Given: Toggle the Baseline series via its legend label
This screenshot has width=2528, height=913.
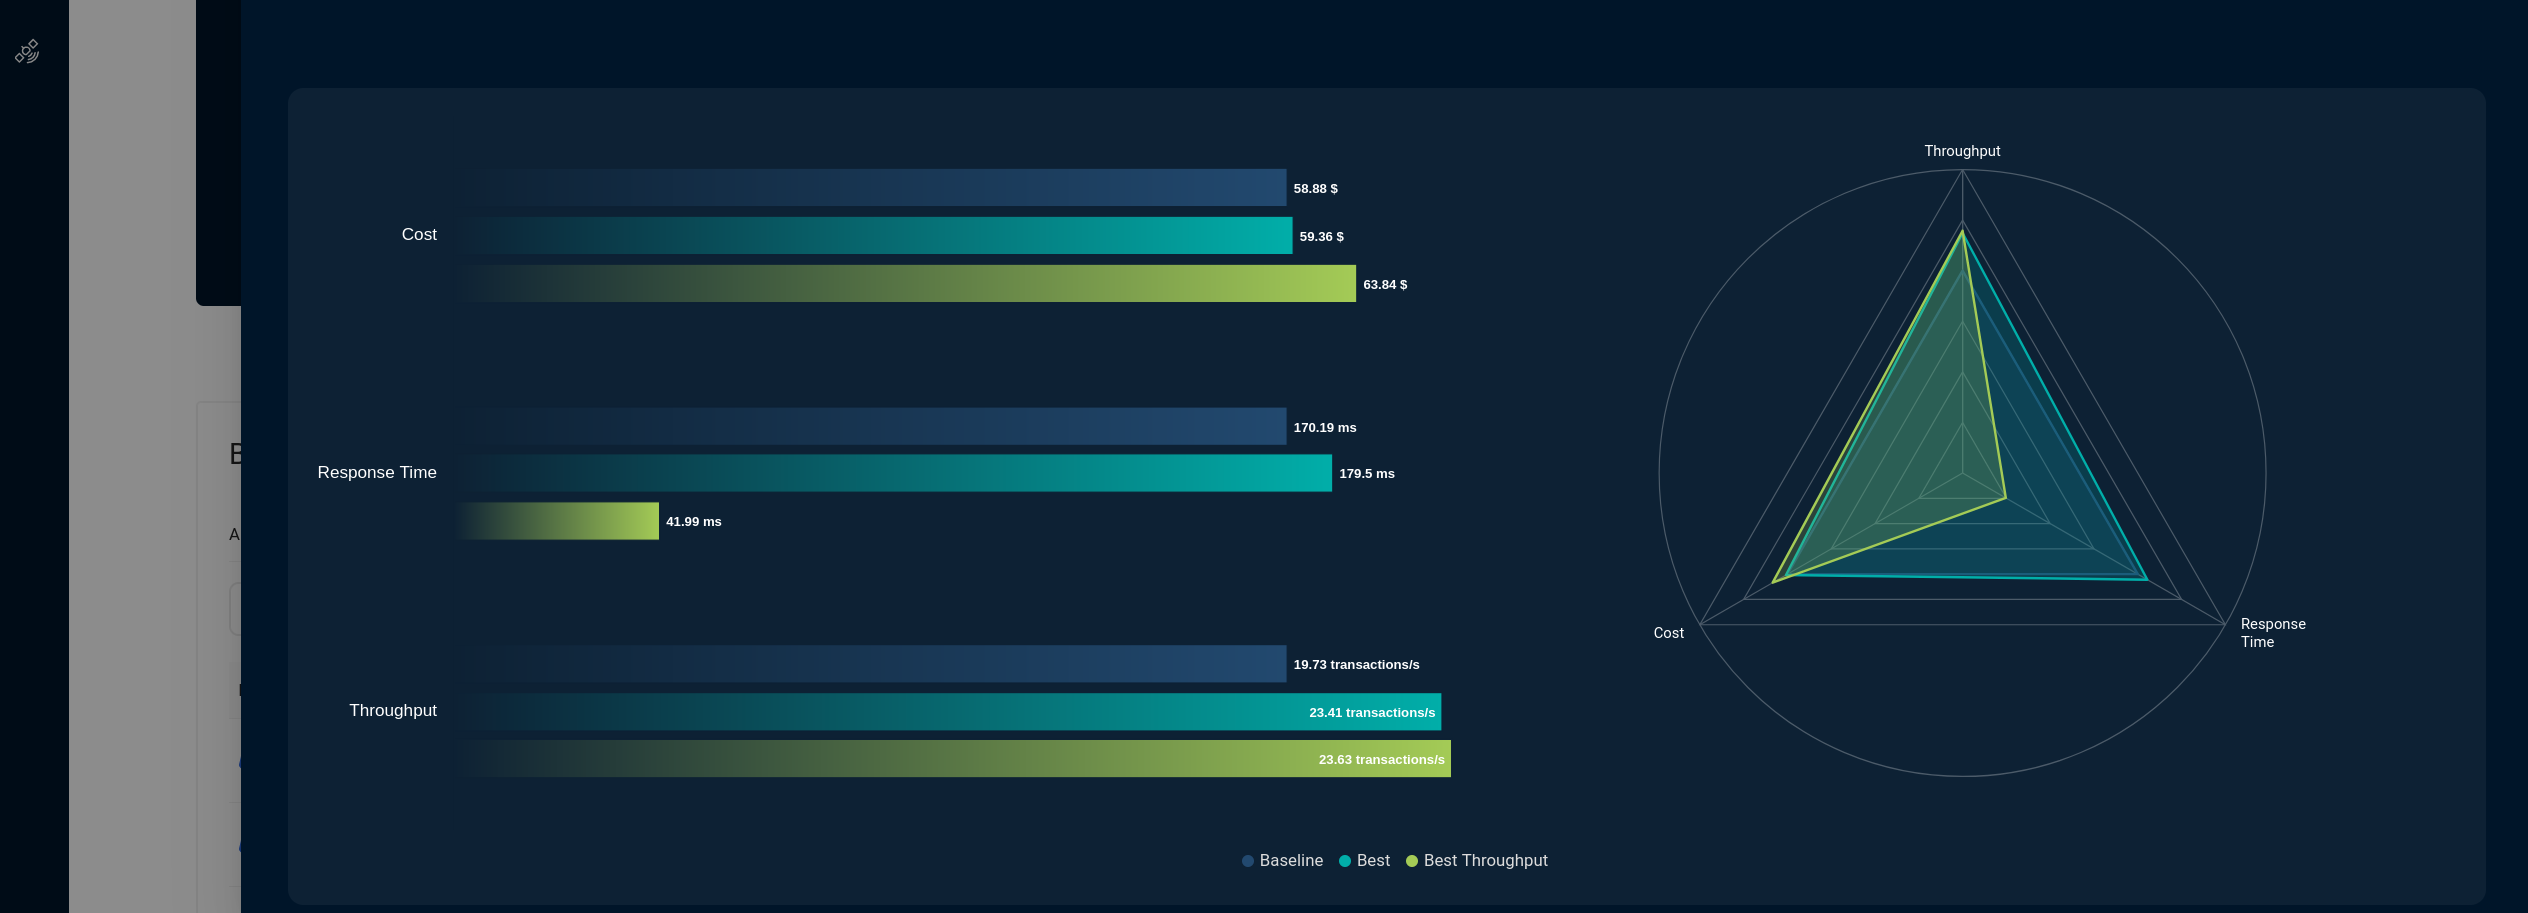Looking at the screenshot, I should (x=1291, y=861).
